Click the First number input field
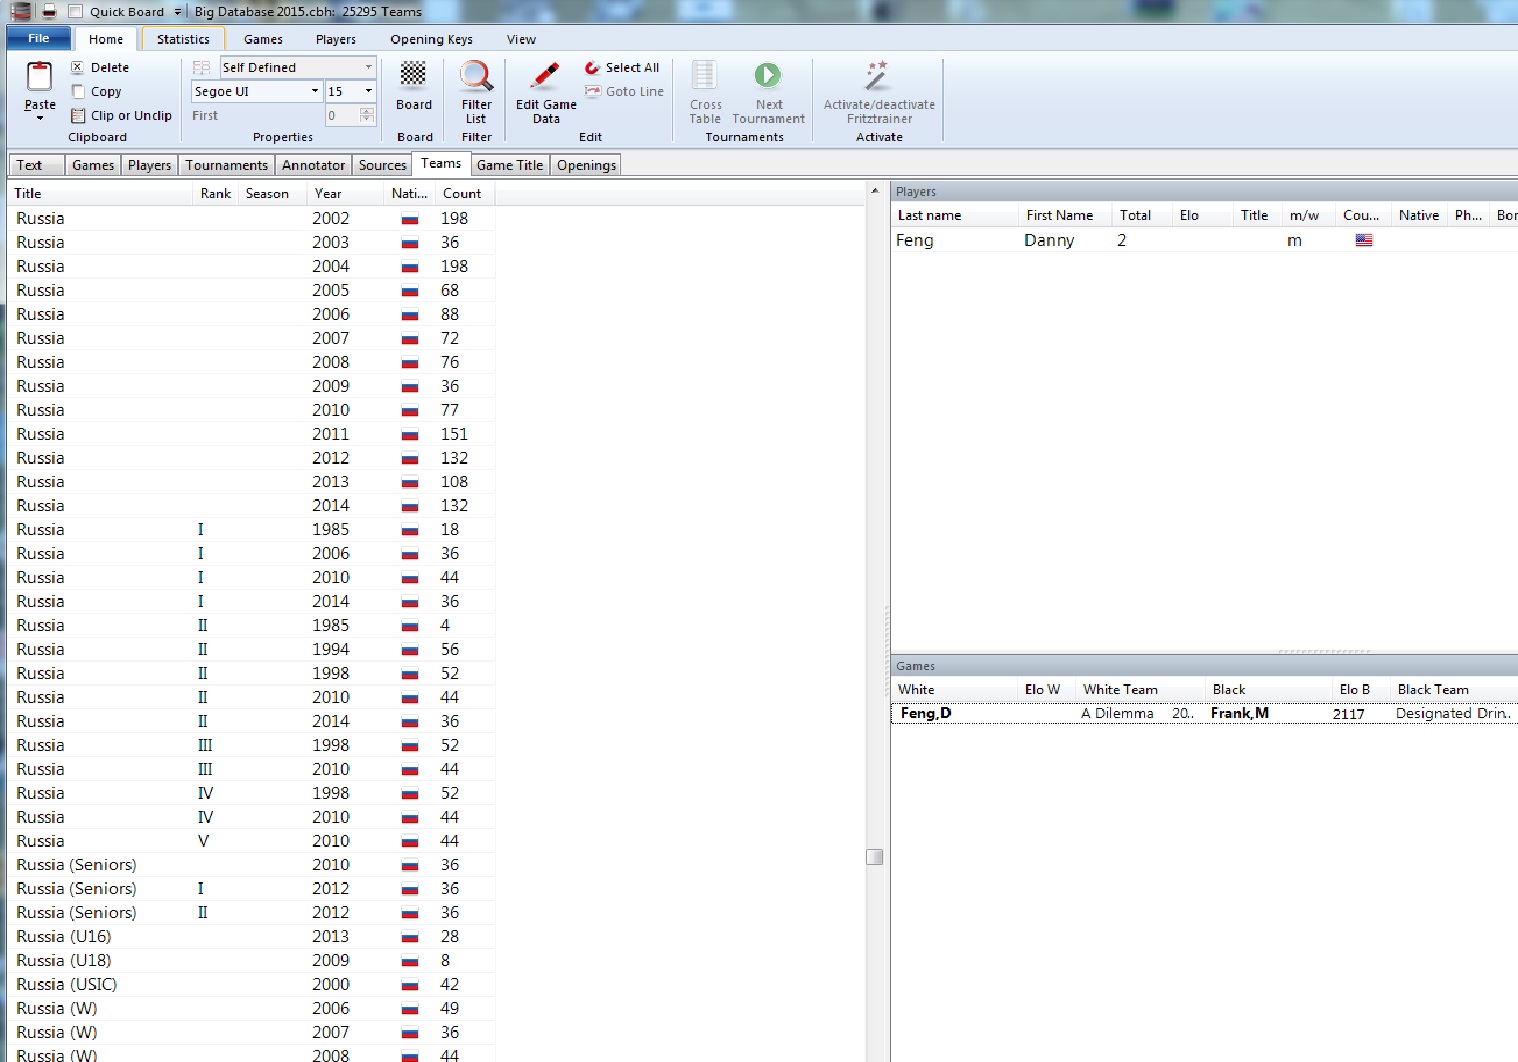1518x1062 pixels. point(342,115)
